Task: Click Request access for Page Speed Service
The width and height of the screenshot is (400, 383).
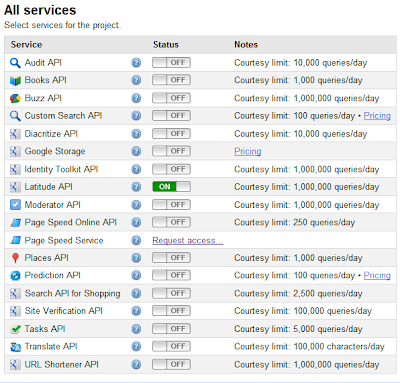Action: point(188,240)
